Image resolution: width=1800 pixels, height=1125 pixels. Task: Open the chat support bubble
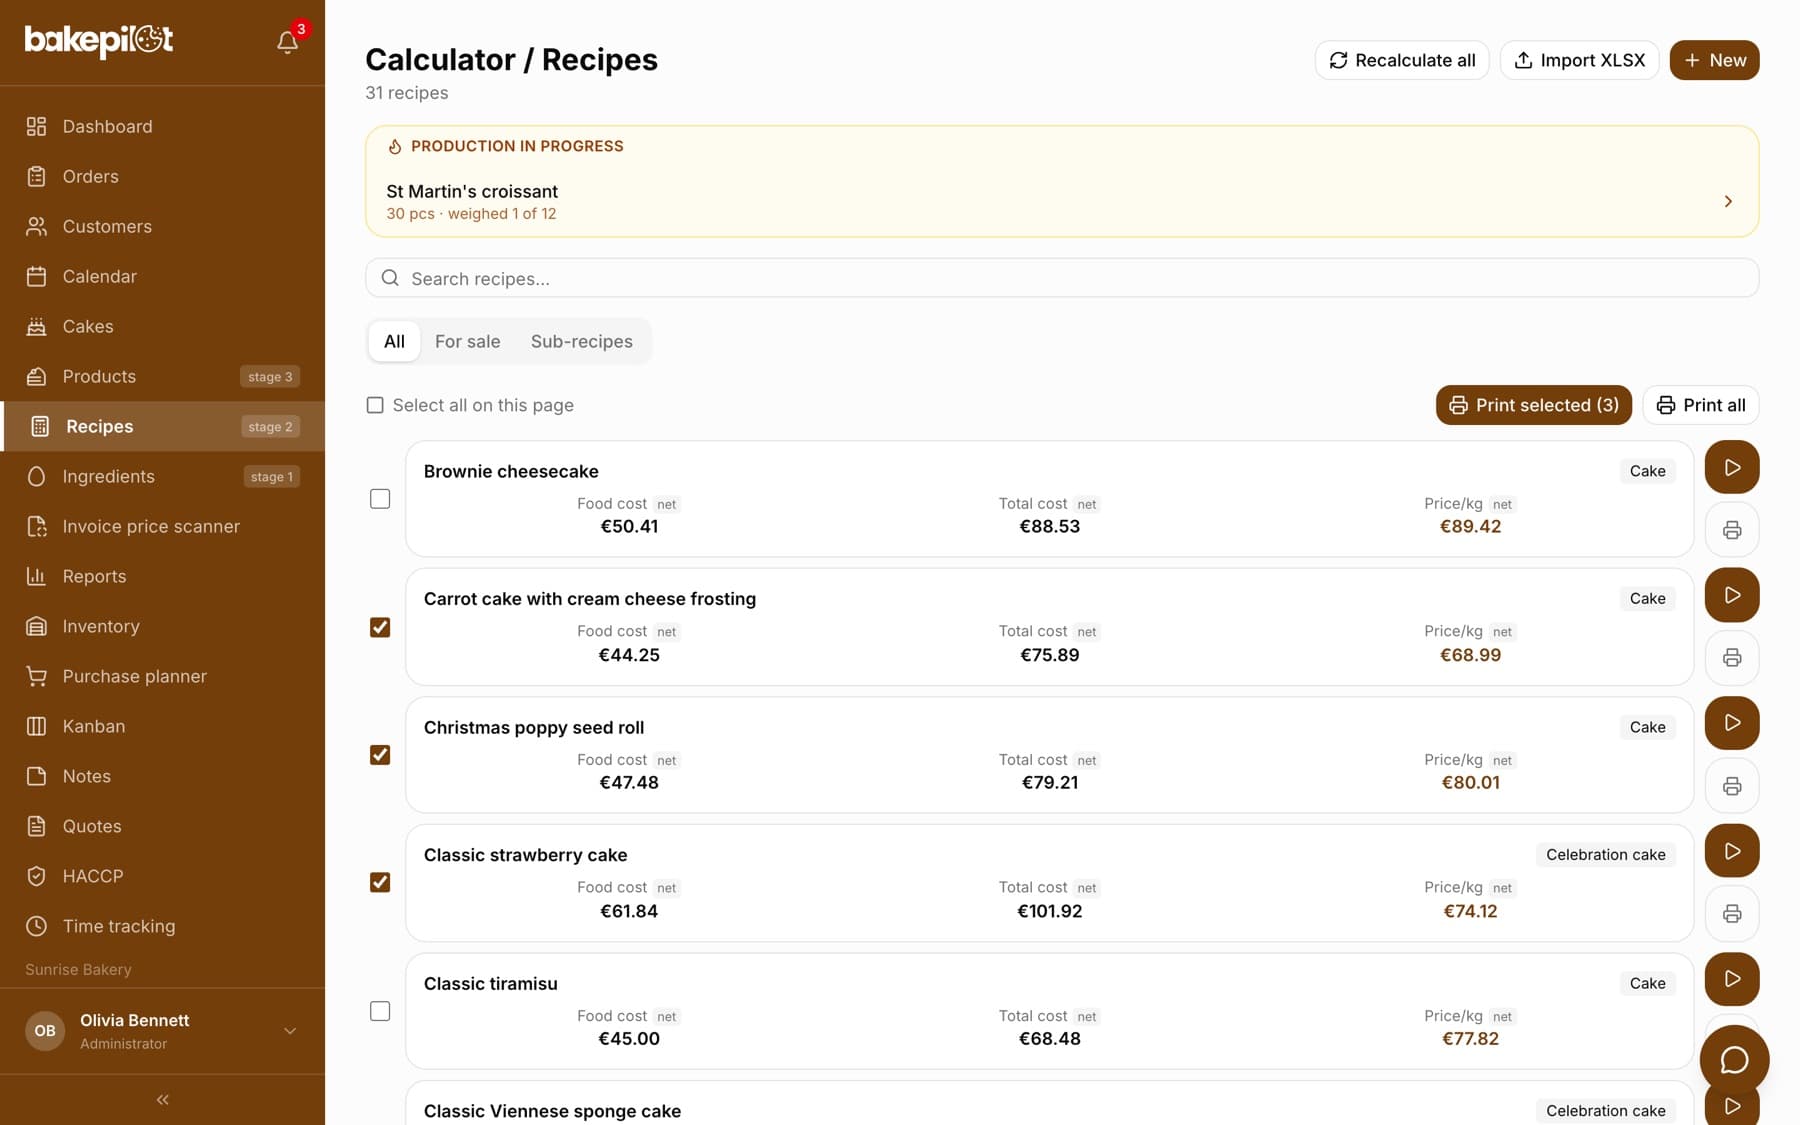click(1734, 1060)
